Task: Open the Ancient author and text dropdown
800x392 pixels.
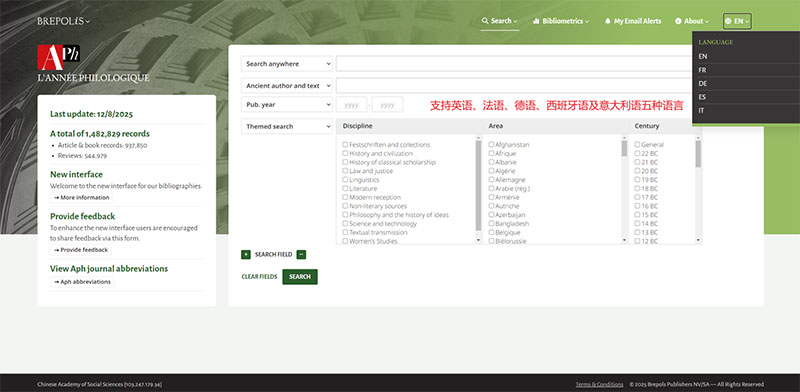Action: pyautogui.click(x=287, y=85)
